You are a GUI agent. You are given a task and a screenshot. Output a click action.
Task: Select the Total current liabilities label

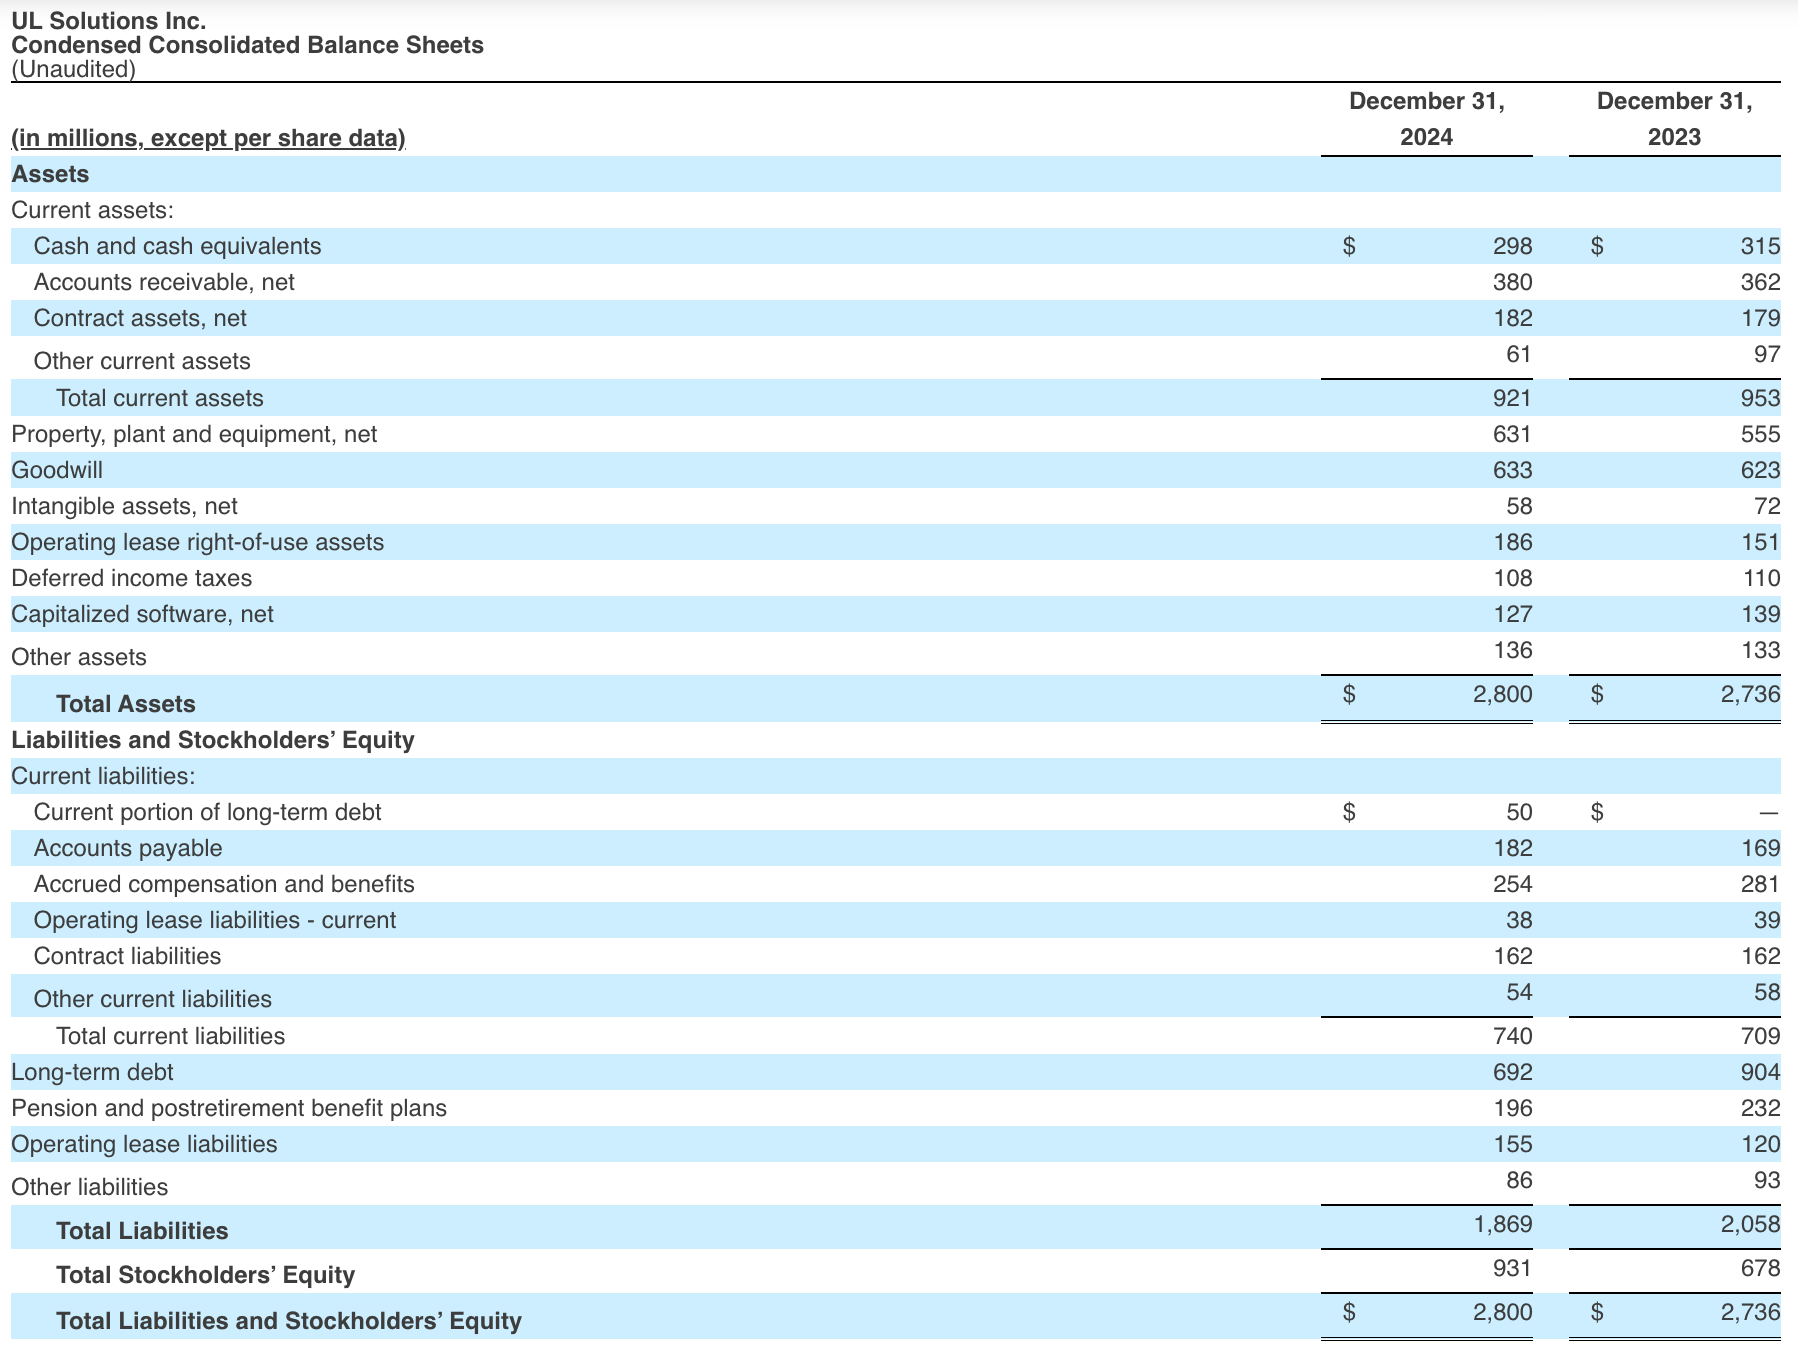(171, 1036)
